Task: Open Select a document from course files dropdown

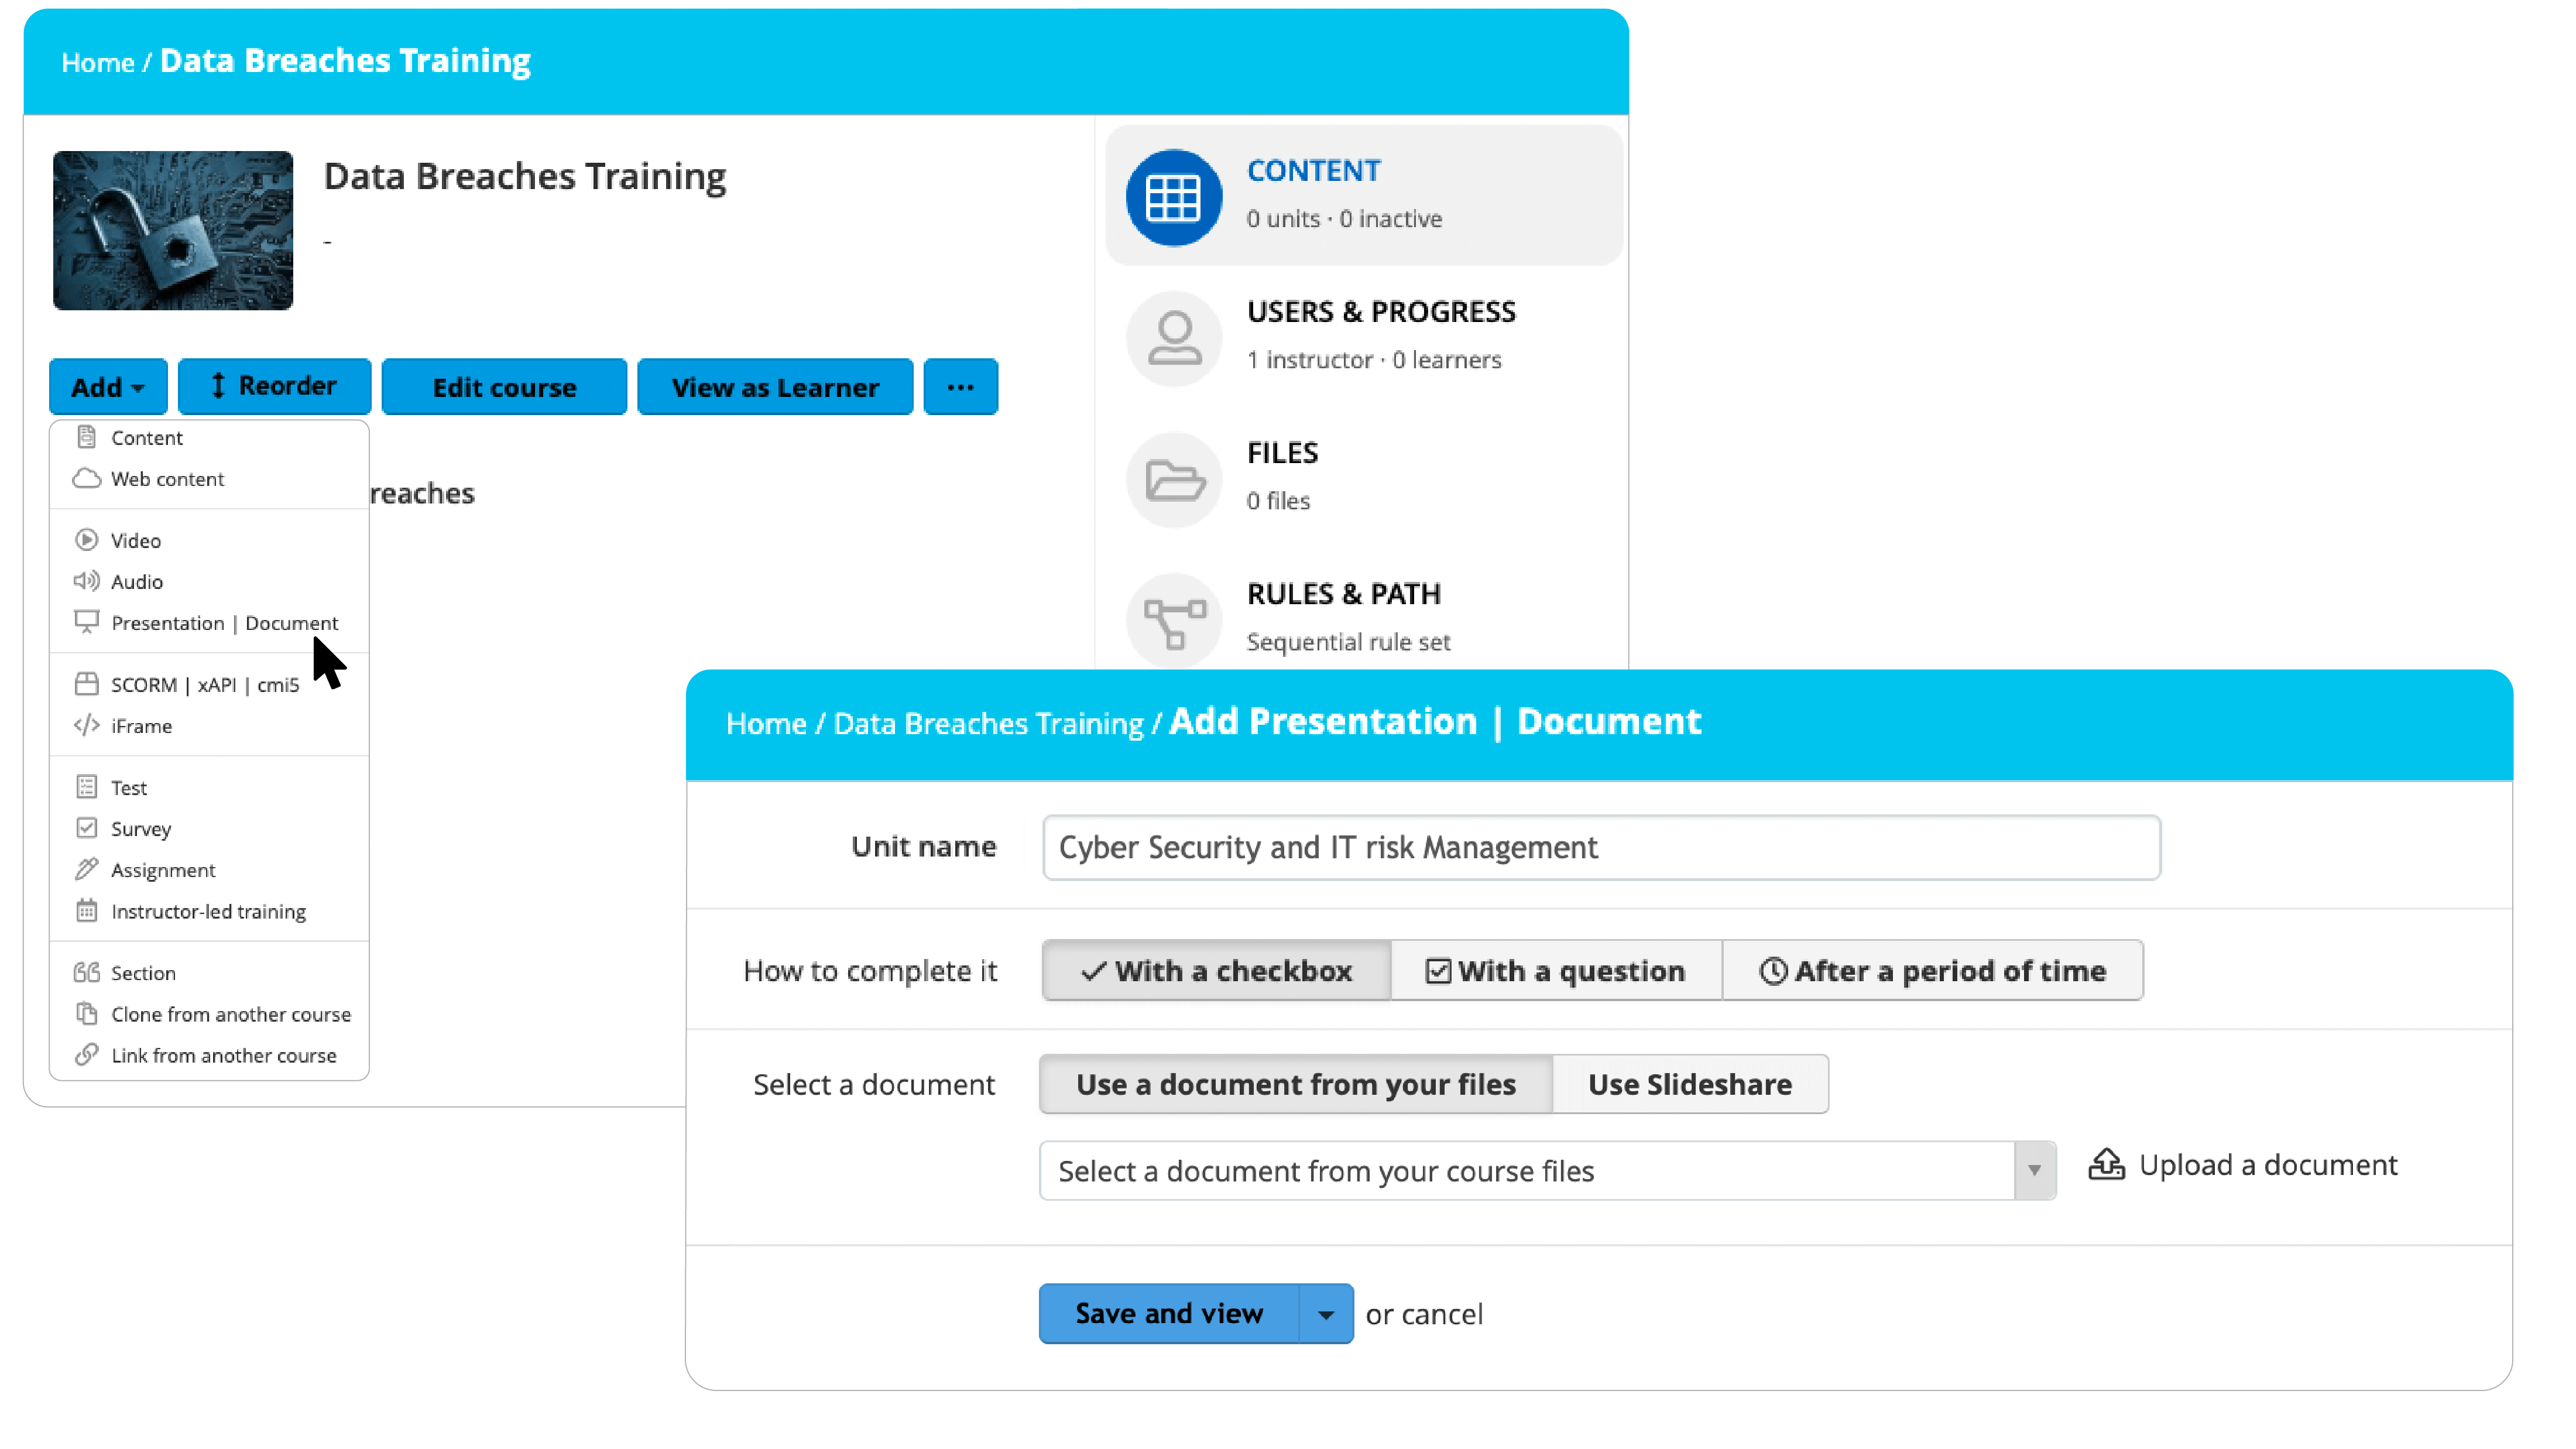Action: (1547, 1170)
